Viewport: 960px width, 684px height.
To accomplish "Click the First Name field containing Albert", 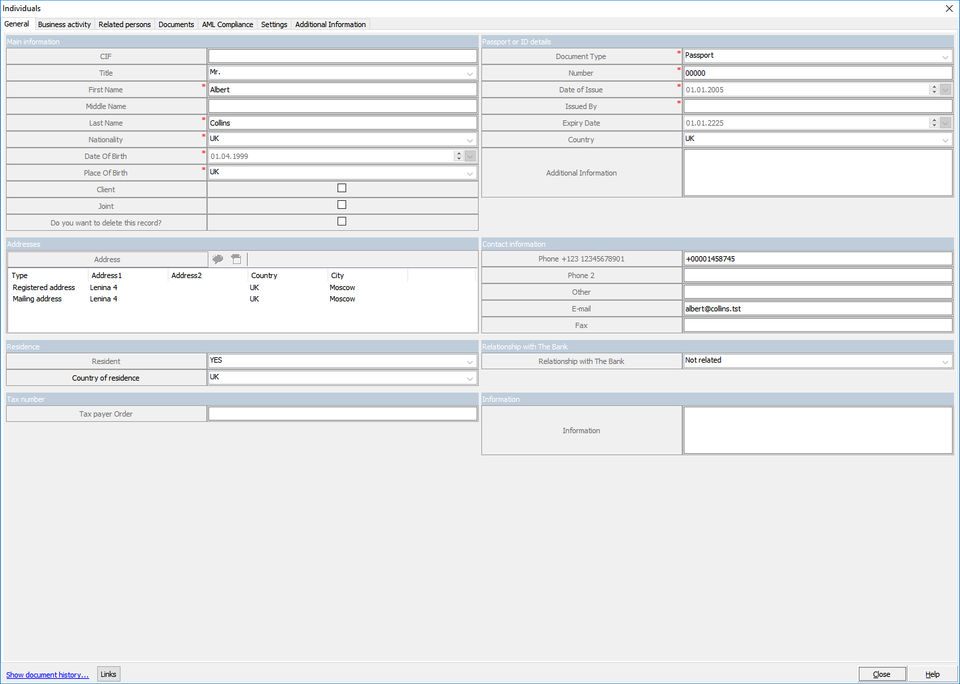I will pos(342,89).
